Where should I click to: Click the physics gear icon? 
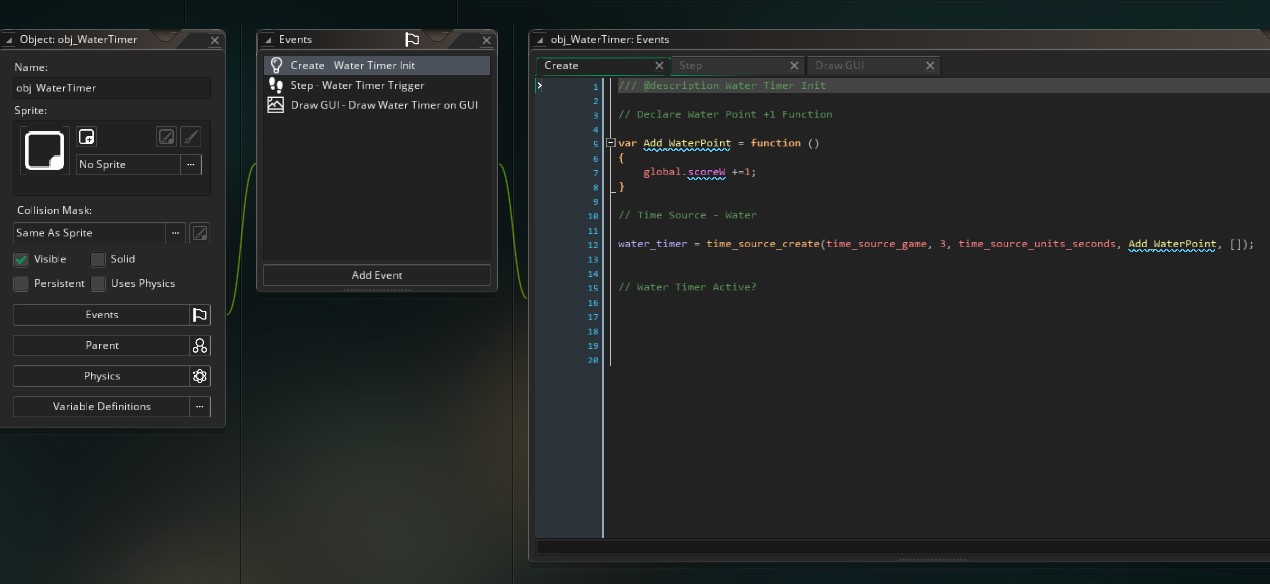[x=200, y=376]
